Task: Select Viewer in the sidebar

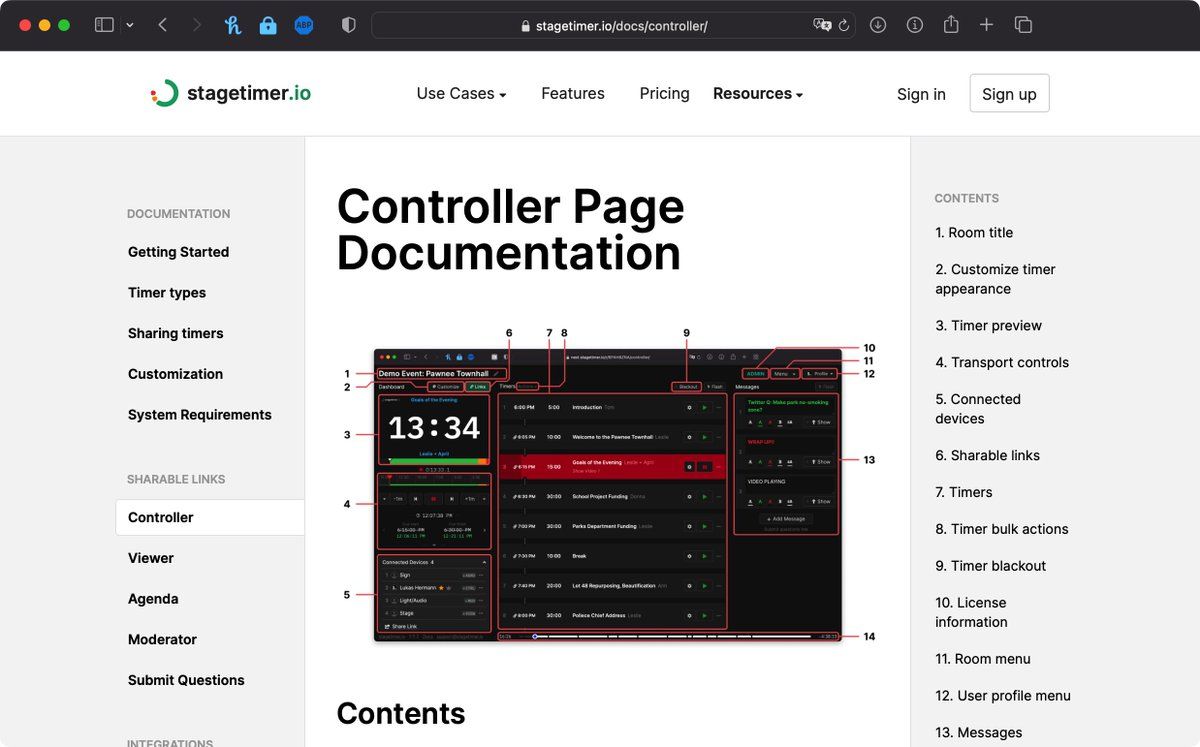Action: (151, 558)
